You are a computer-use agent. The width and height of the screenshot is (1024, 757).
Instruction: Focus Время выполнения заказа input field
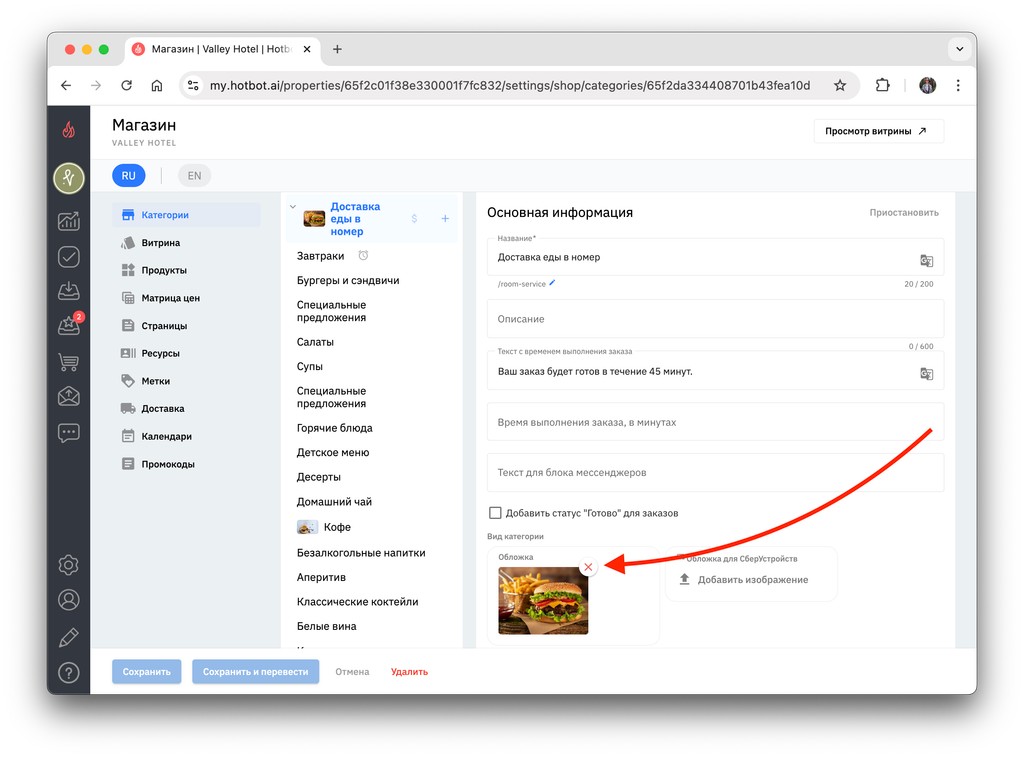click(x=715, y=422)
